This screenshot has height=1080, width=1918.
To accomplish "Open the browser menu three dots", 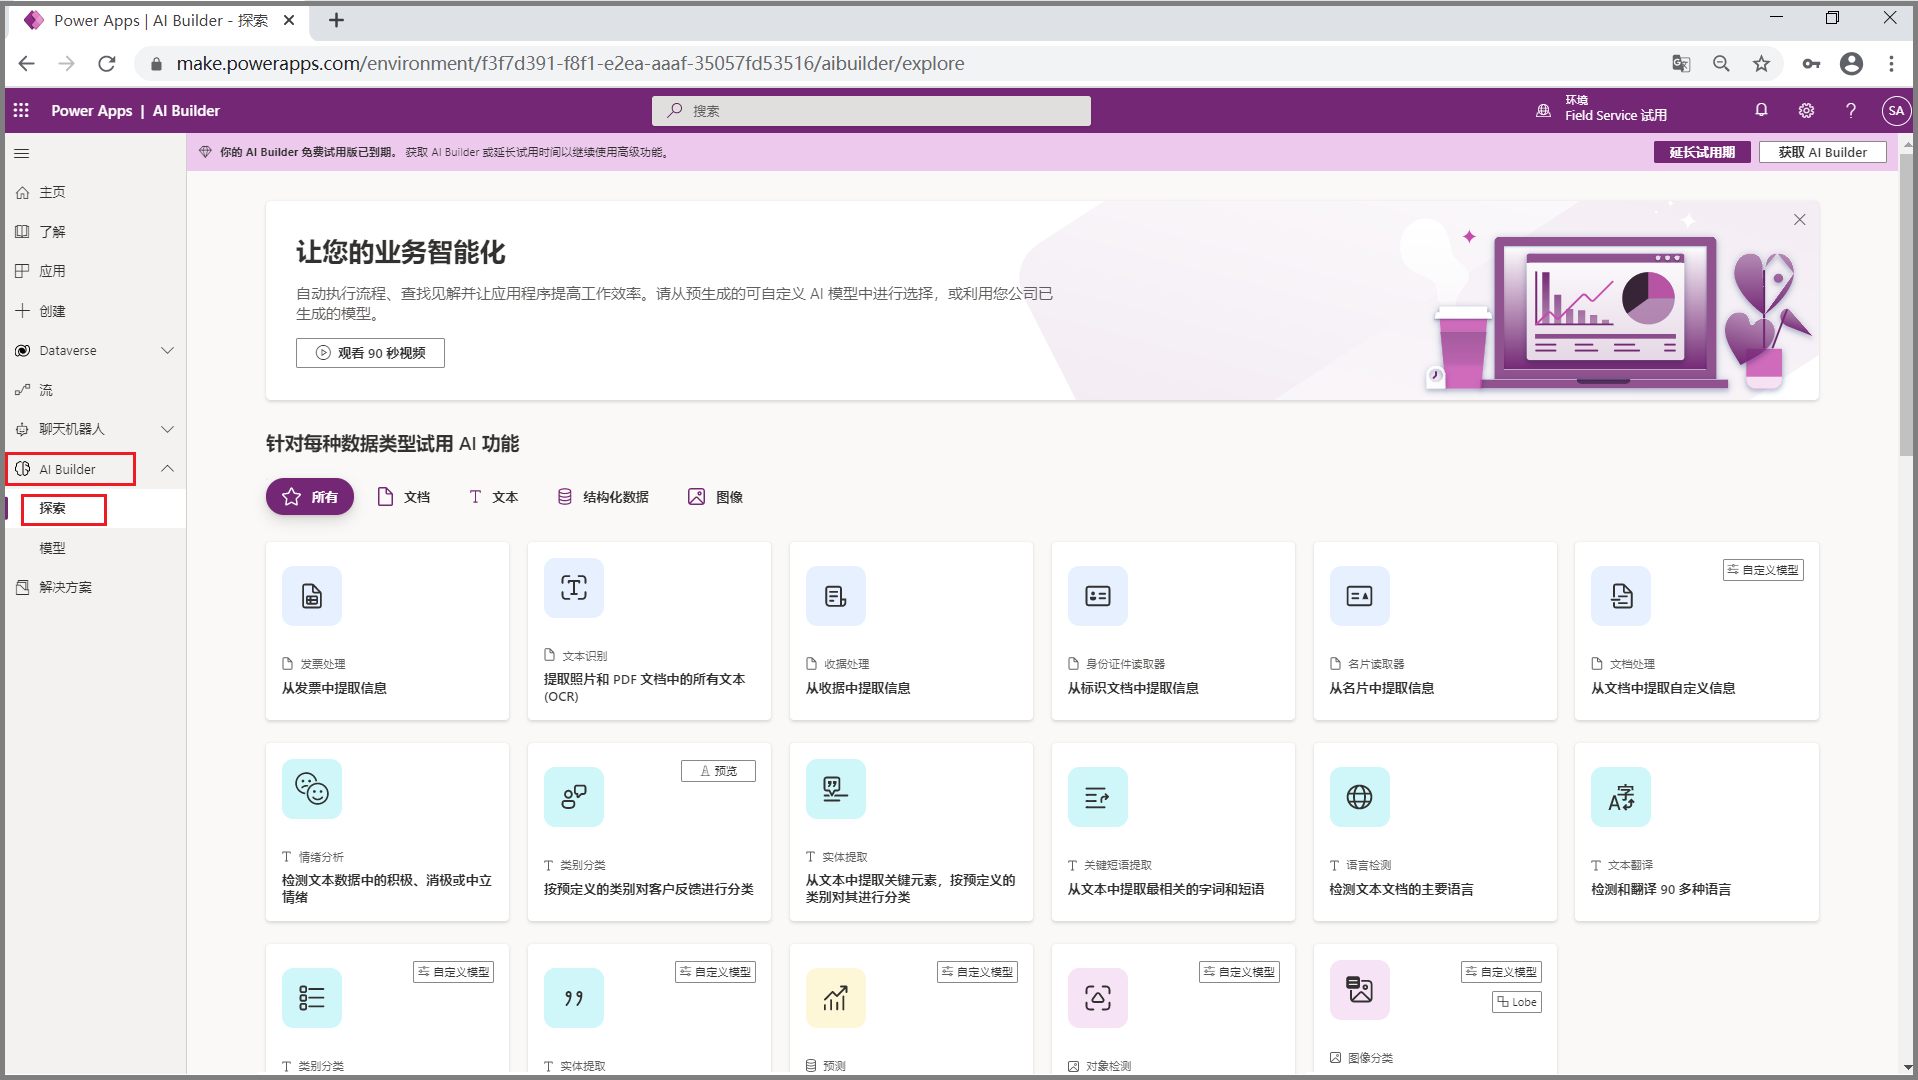I will (1891, 64).
